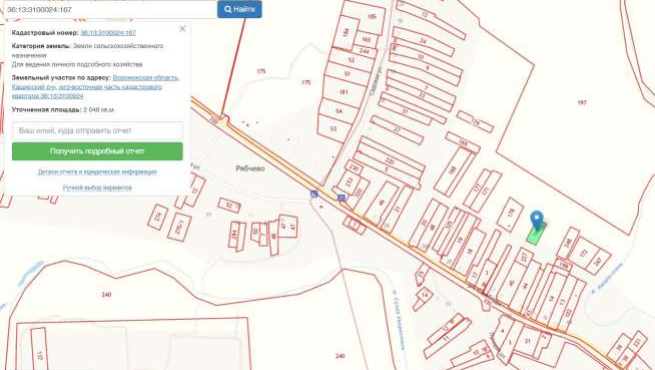This screenshot has width=655, height=370.
Task: Click the left blue bus stop icon
Action: coord(314,194)
